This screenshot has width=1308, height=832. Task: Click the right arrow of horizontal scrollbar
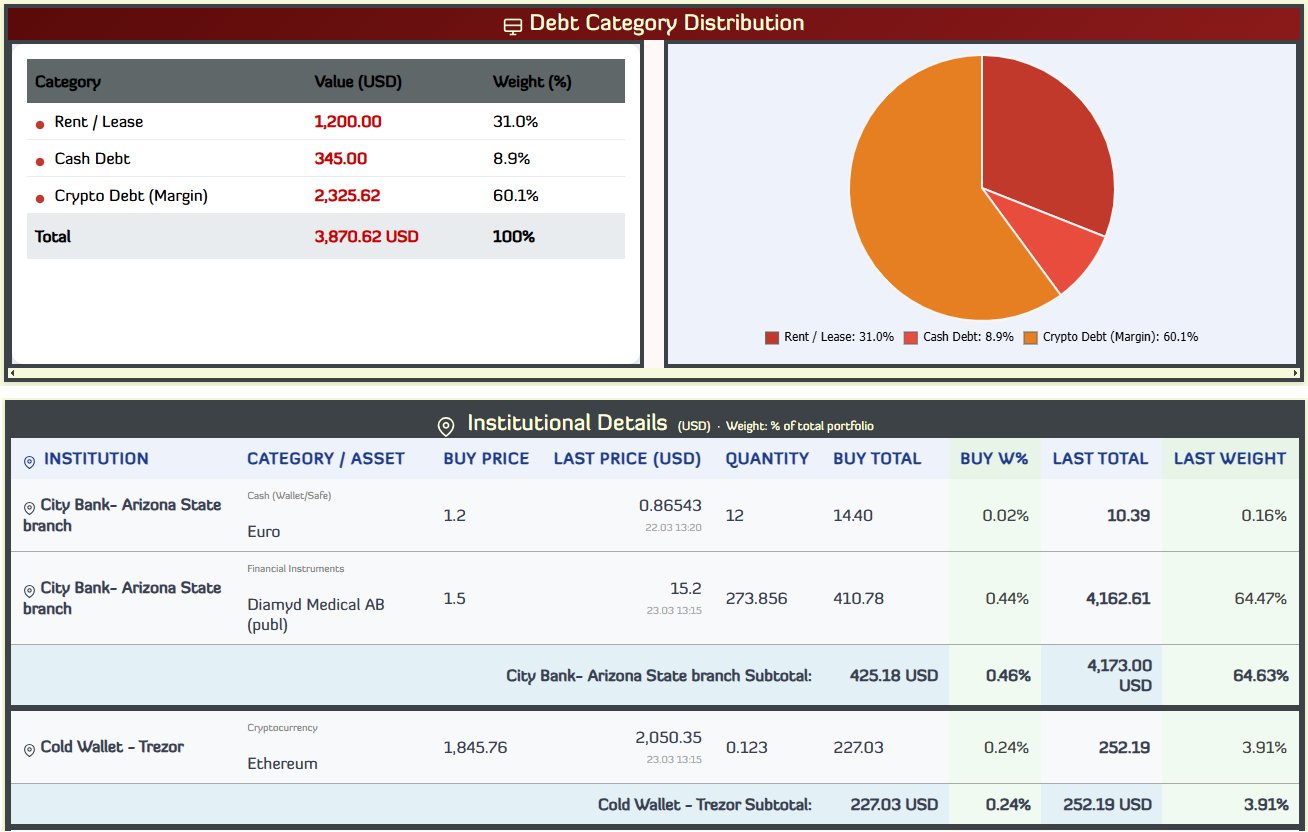point(1297,374)
